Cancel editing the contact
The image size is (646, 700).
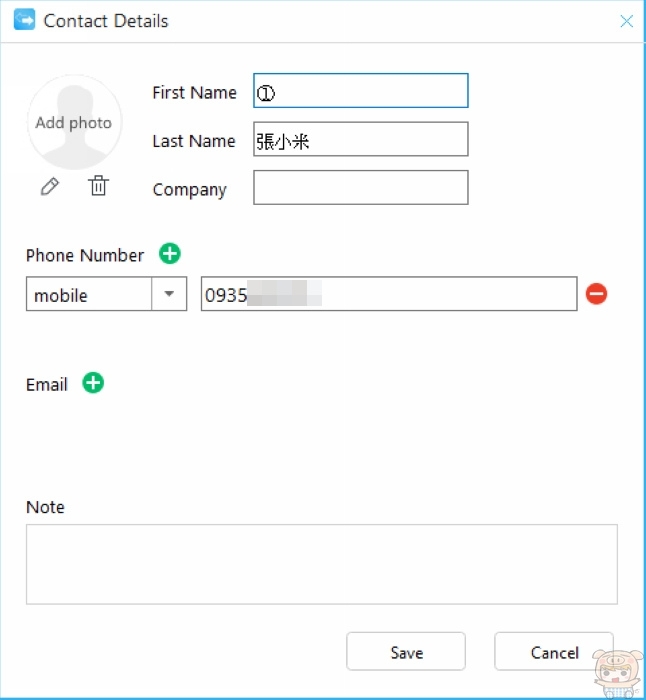pyautogui.click(x=554, y=652)
